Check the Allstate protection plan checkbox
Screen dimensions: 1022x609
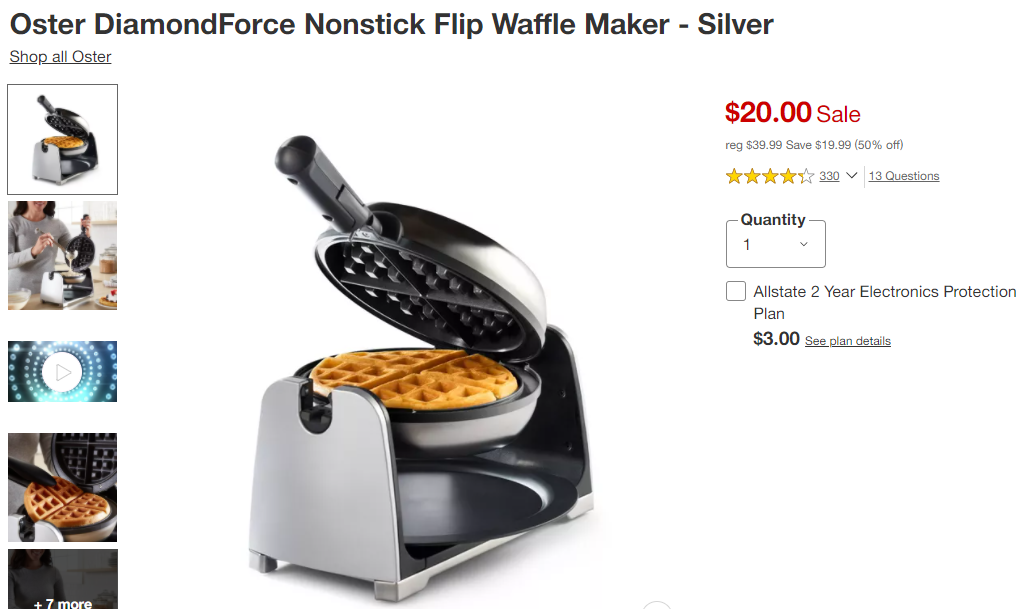click(736, 291)
